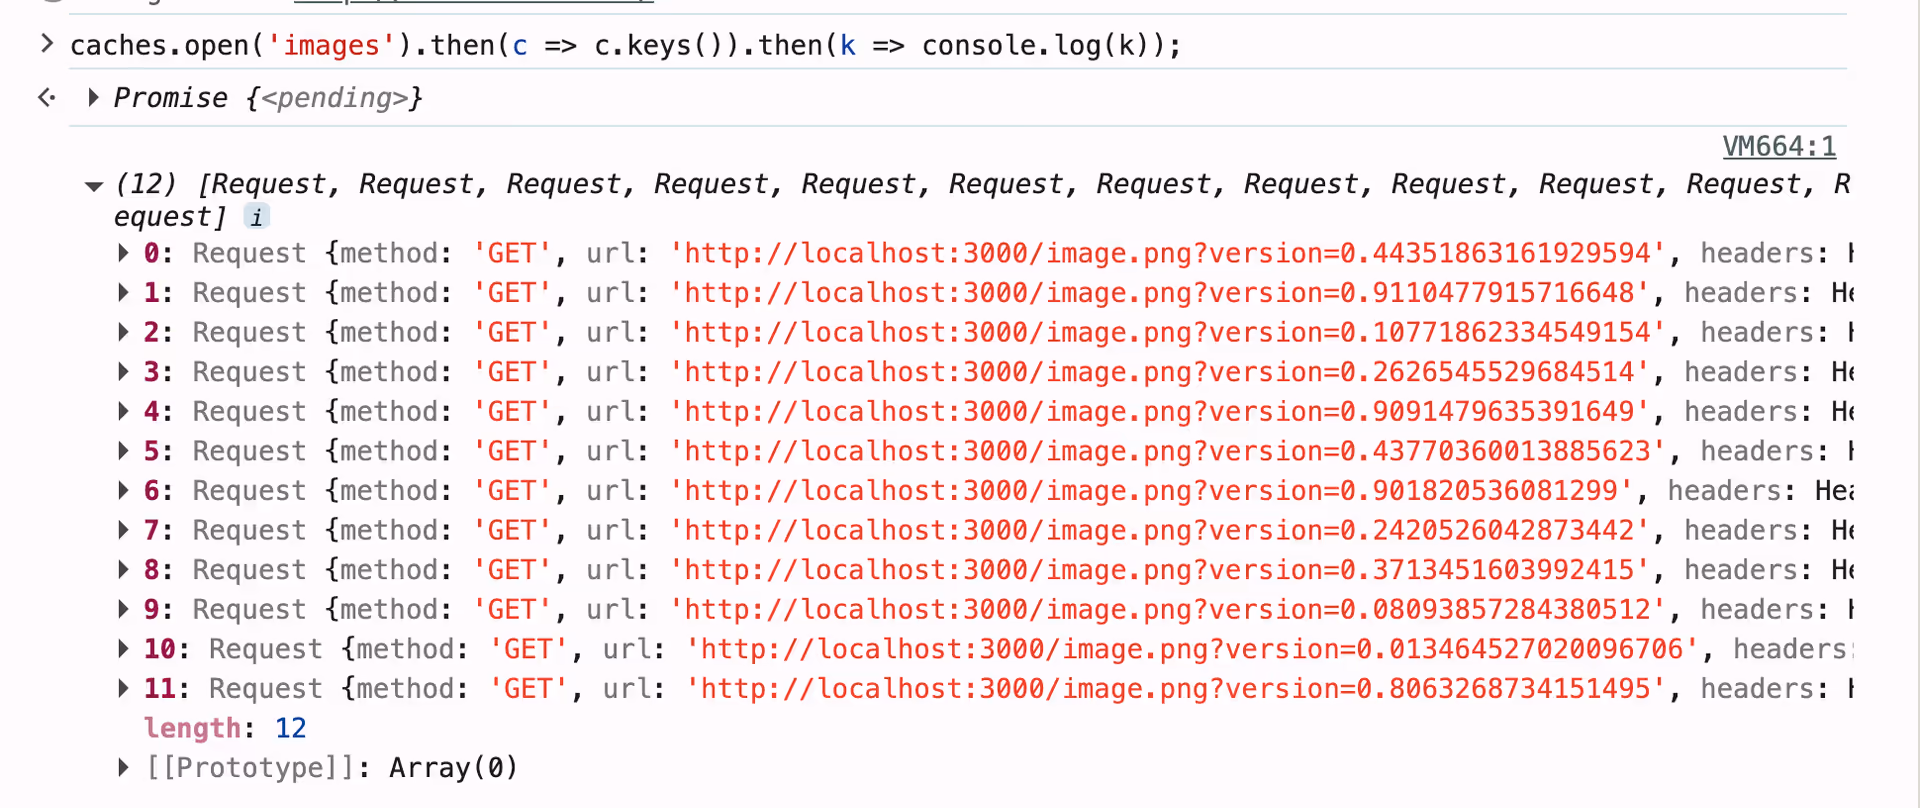Expand array item 8 Request
The image size is (1920, 808).
[x=123, y=570]
